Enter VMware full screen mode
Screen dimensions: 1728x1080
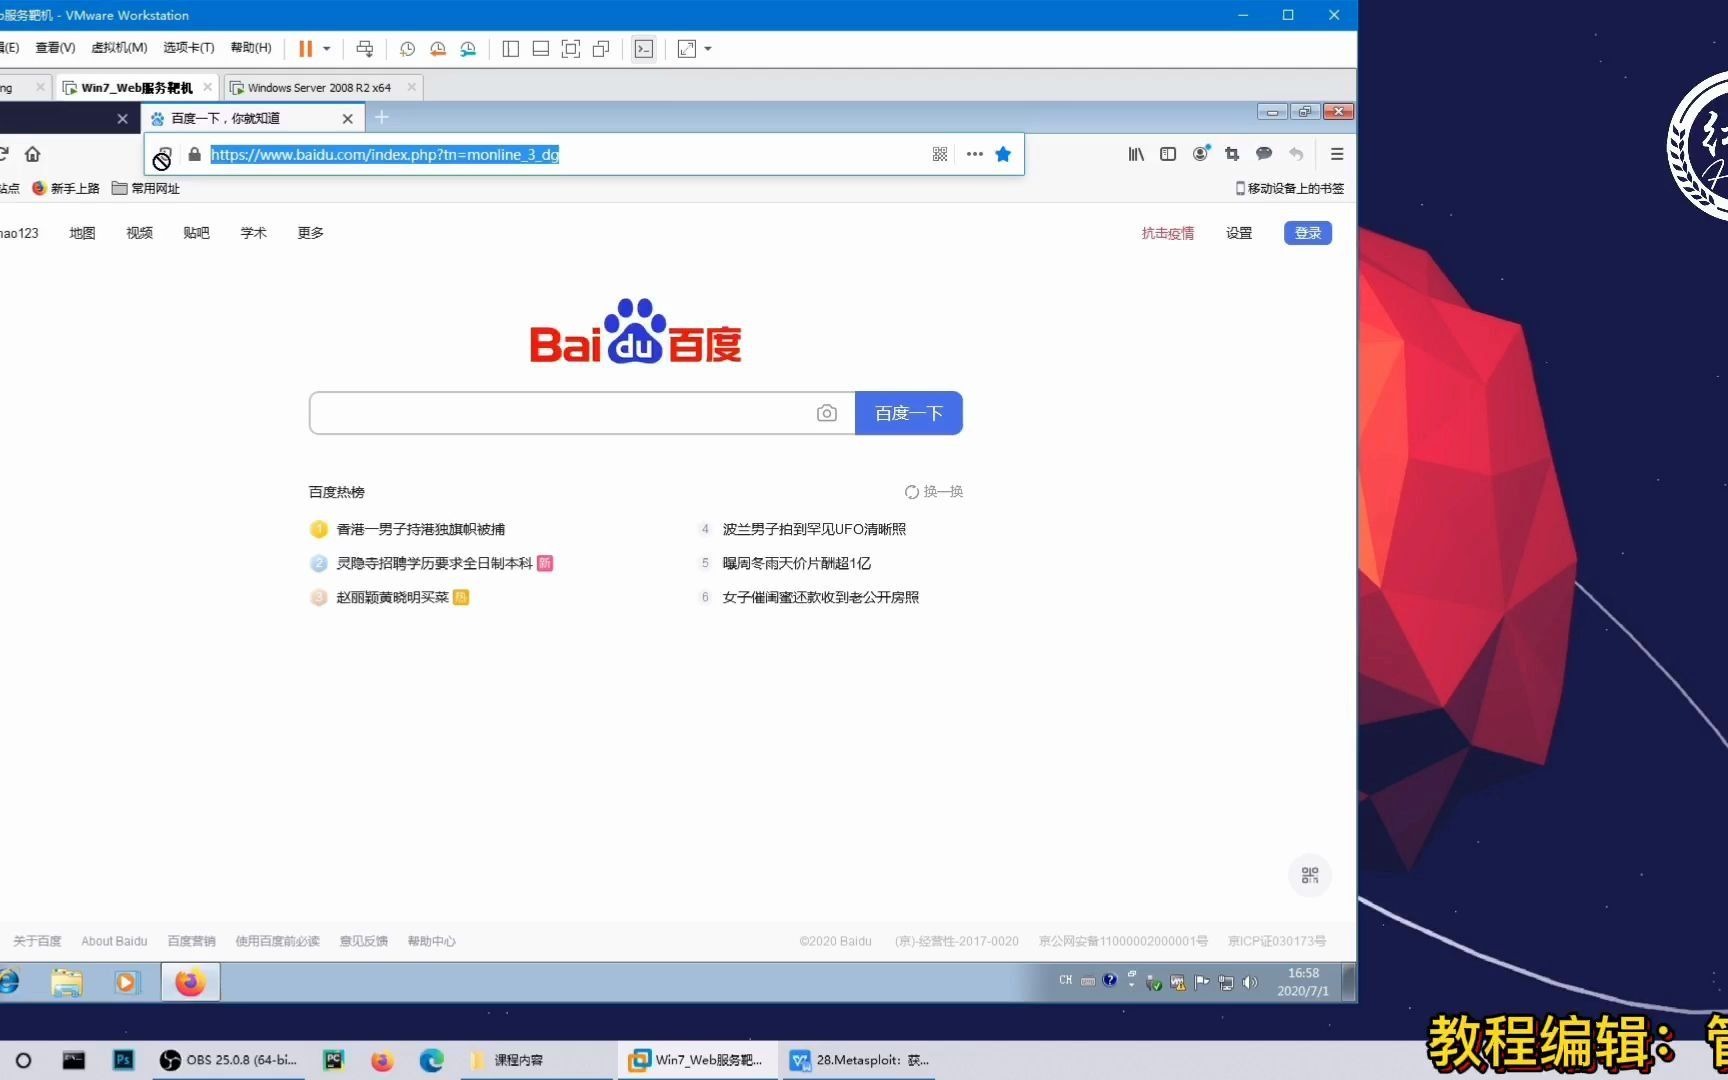571,48
